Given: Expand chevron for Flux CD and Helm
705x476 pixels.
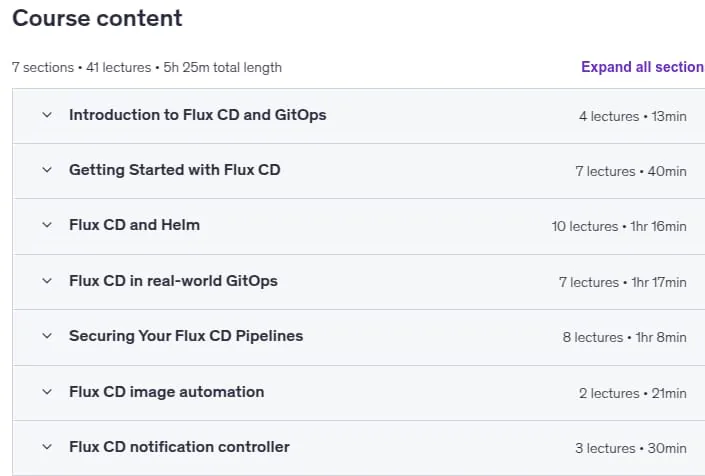Looking at the screenshot, I should [x=47, y=225].
